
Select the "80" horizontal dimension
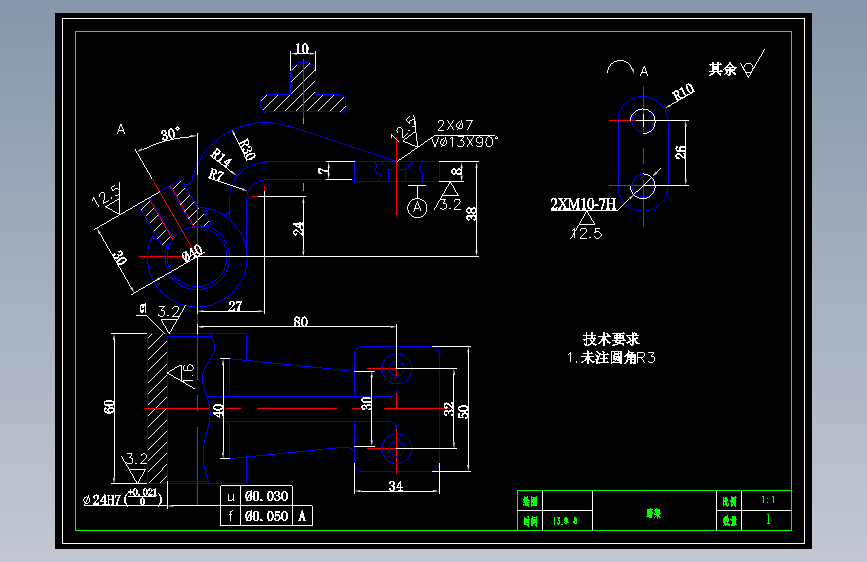click(301, 321)
